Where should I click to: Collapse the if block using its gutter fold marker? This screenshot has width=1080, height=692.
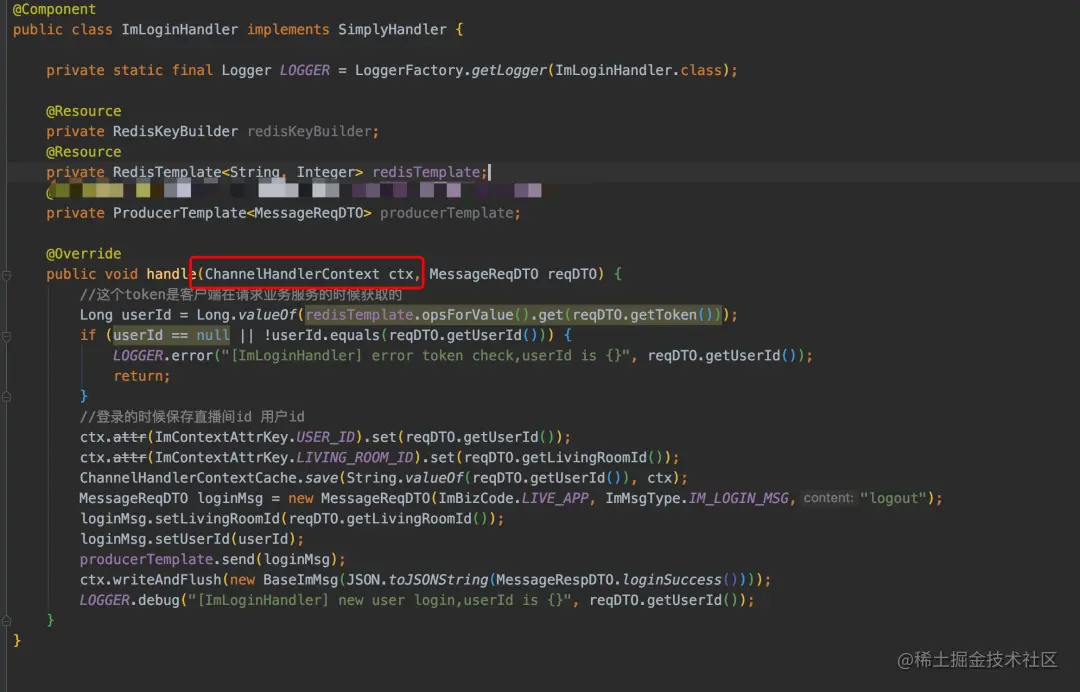6,337
